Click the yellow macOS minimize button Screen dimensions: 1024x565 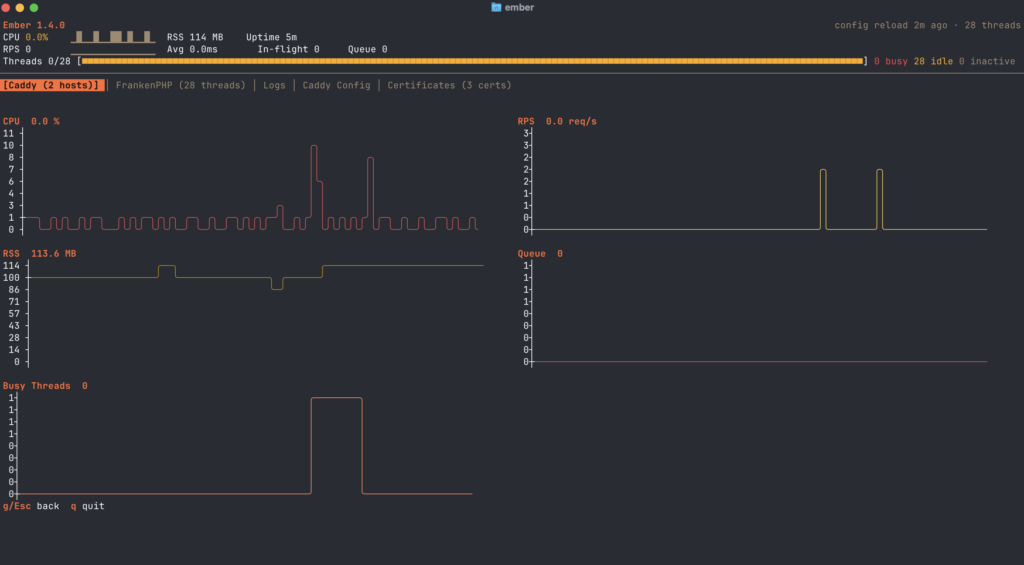(20, 8)
